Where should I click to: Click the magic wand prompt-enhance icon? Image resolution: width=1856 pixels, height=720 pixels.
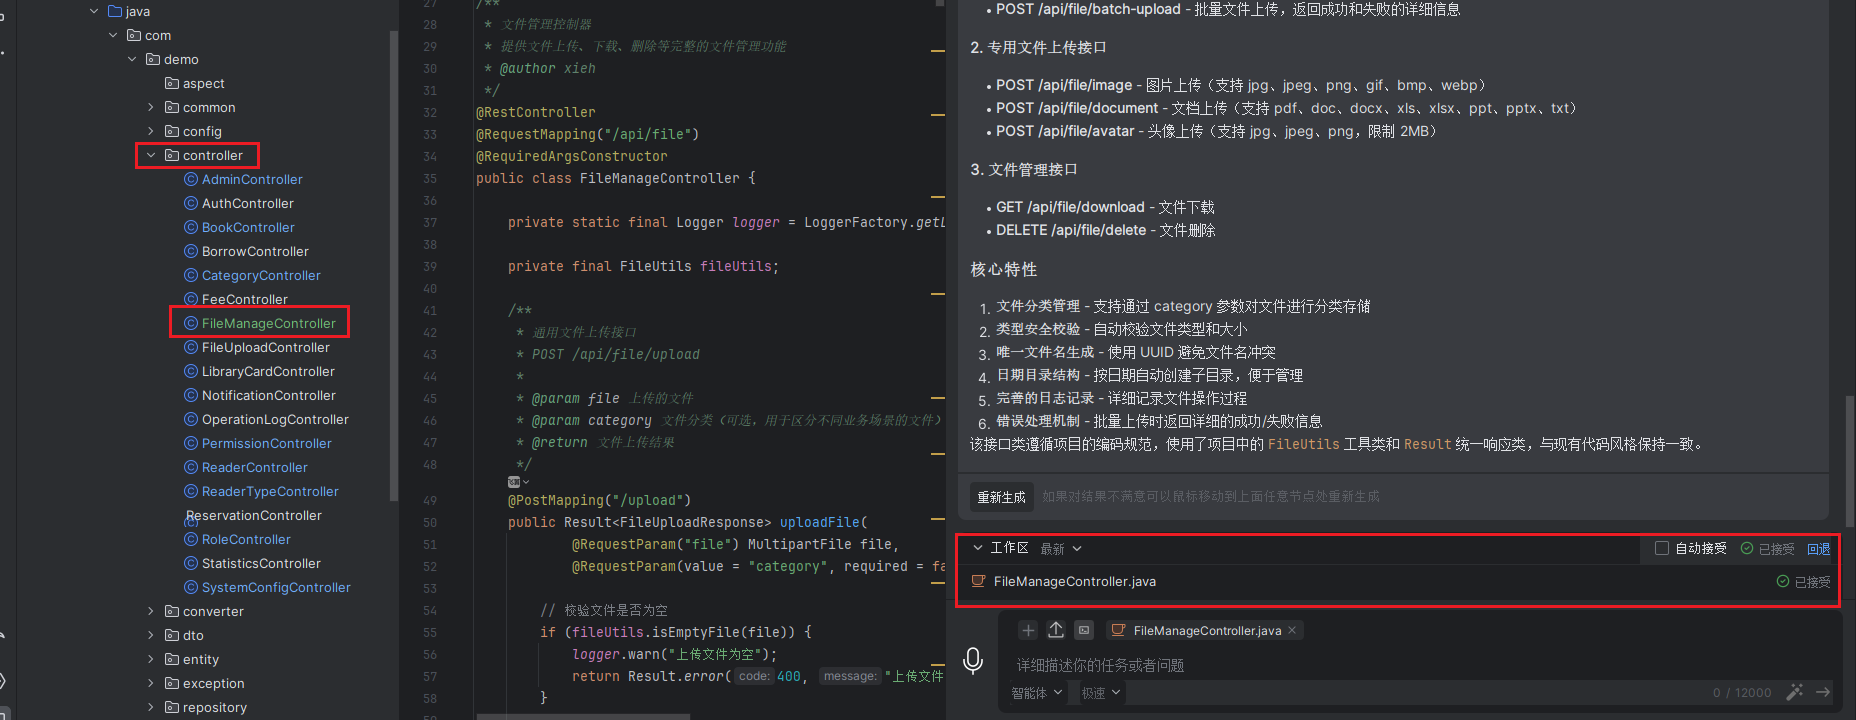tap(1795, 692)
